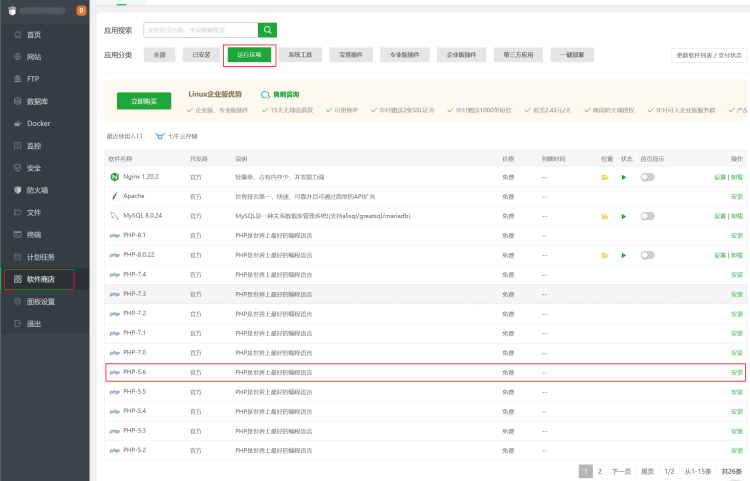Image resolution: width=750 pixels, height=481 pixels.
Task: Click the 立即购买 buy now button
Action: click(x=144, y=101)
